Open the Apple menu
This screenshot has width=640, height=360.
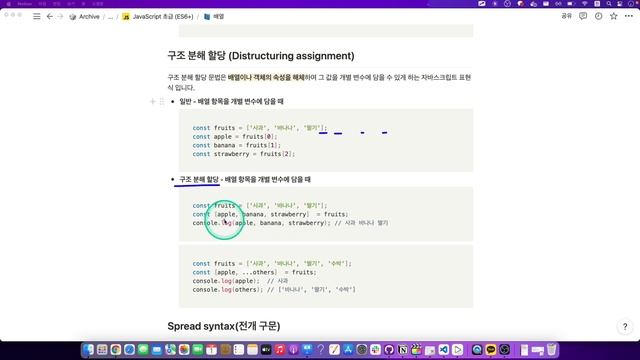tap(8, 4)
